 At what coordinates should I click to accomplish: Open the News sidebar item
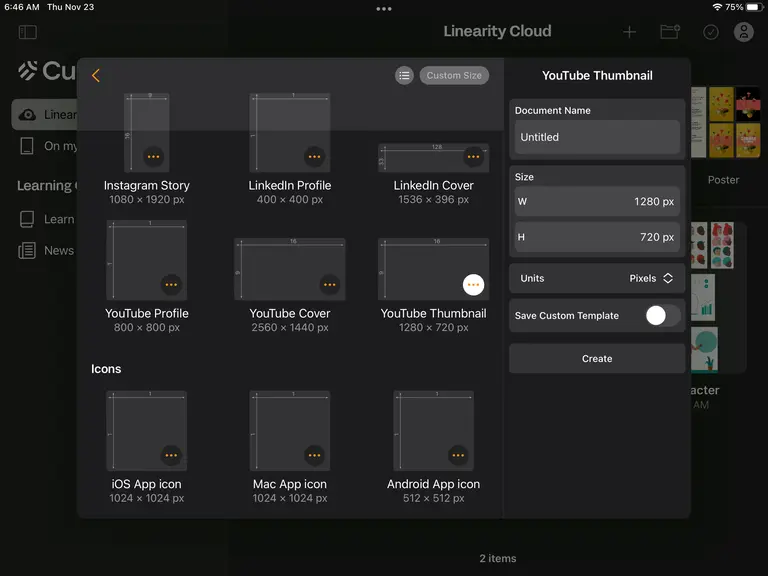pos(47,250)
